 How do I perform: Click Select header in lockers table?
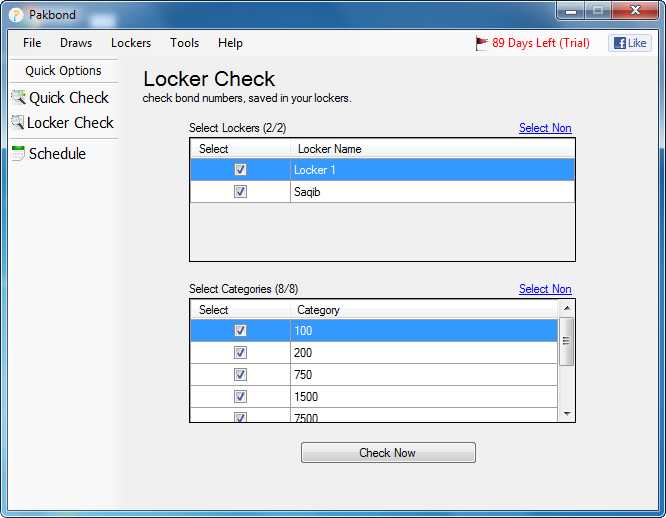tap(240, 149)
